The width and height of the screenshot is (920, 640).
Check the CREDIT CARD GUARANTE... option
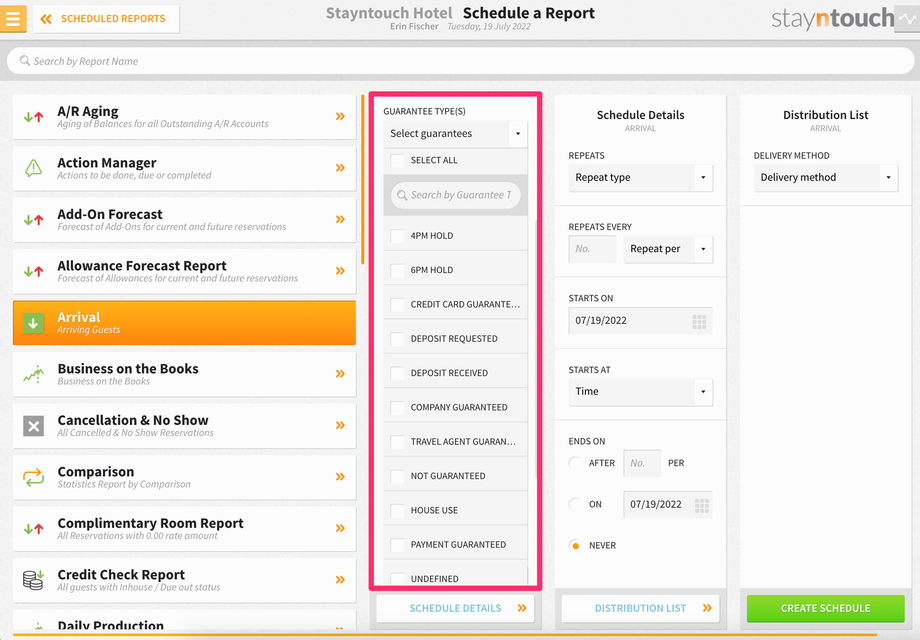pyautogui.click(x=397, y=304)
